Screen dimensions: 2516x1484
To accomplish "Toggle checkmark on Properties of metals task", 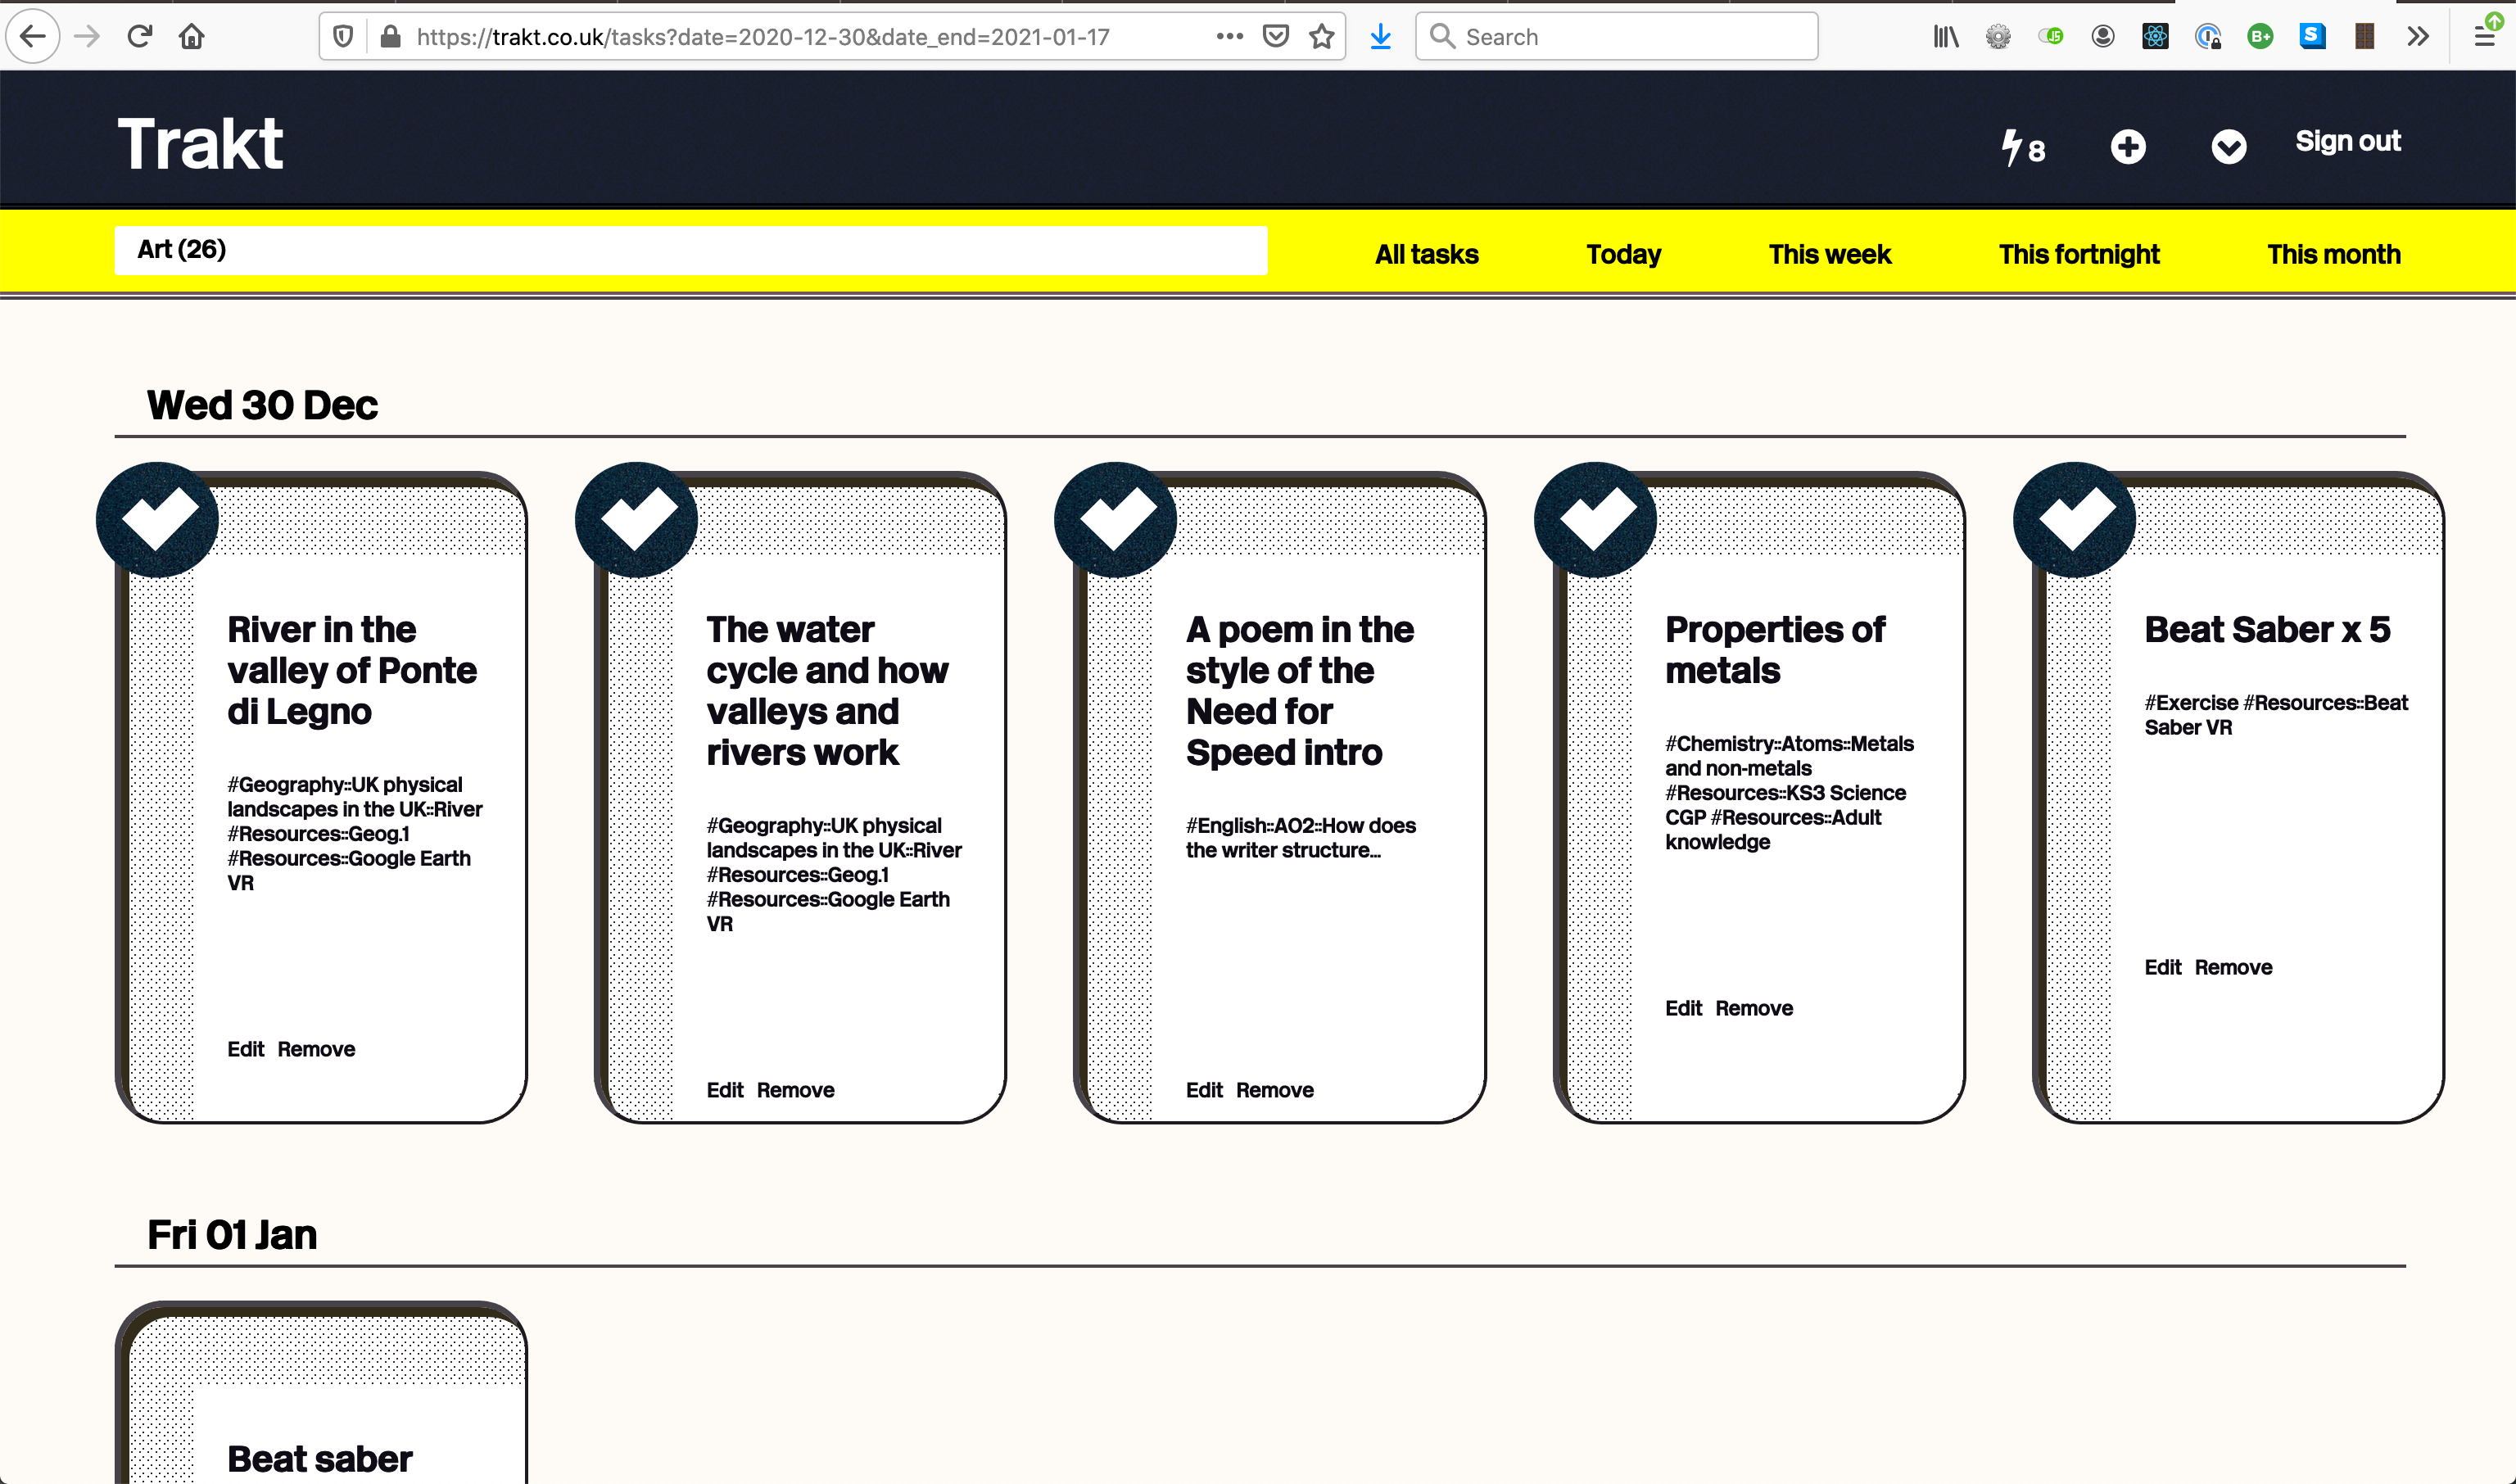I will point(1595,519).
